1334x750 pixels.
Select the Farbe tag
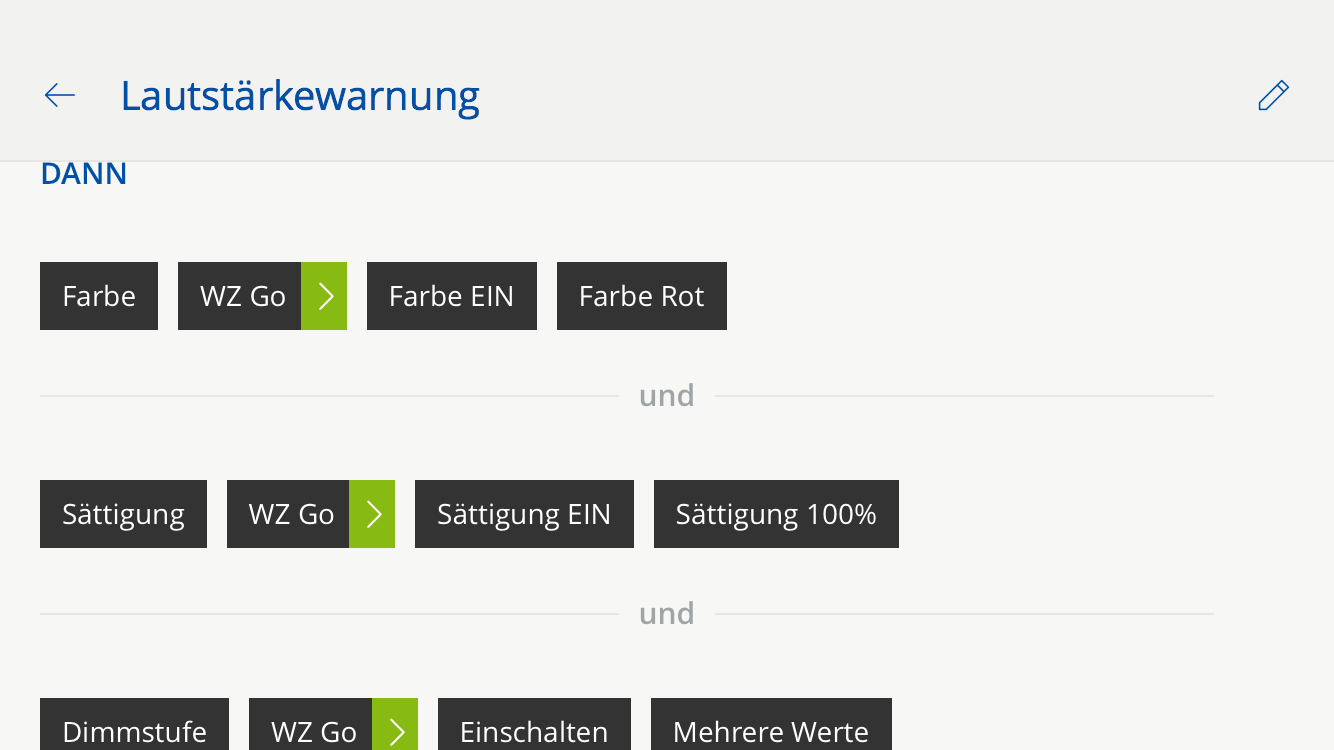99,296
